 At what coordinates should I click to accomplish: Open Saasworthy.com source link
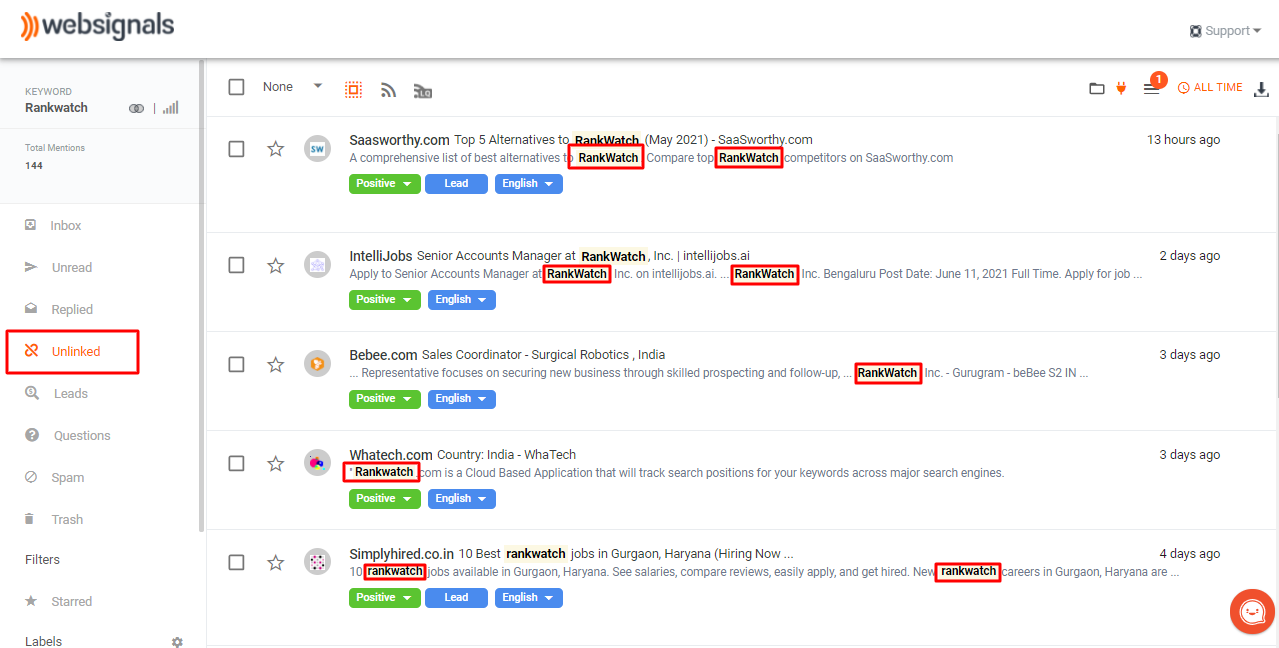[x=399, y=140]
